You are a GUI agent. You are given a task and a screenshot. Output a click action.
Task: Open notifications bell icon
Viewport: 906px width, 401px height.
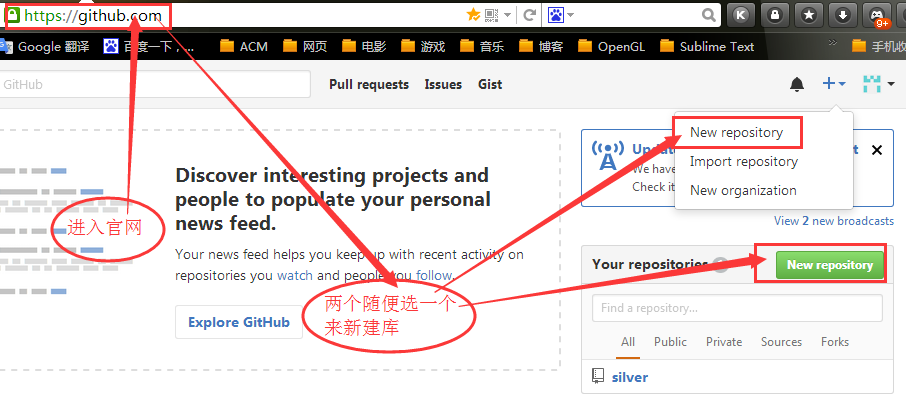(x=797, y=85)
